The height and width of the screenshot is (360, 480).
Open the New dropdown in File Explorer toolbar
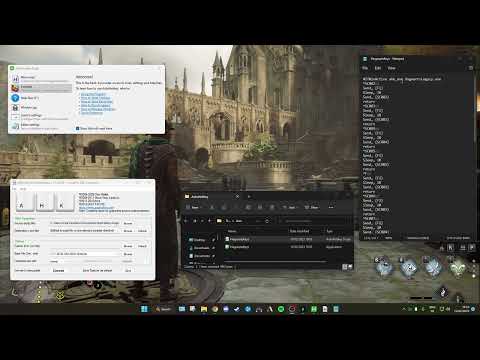tap(194, 207)
